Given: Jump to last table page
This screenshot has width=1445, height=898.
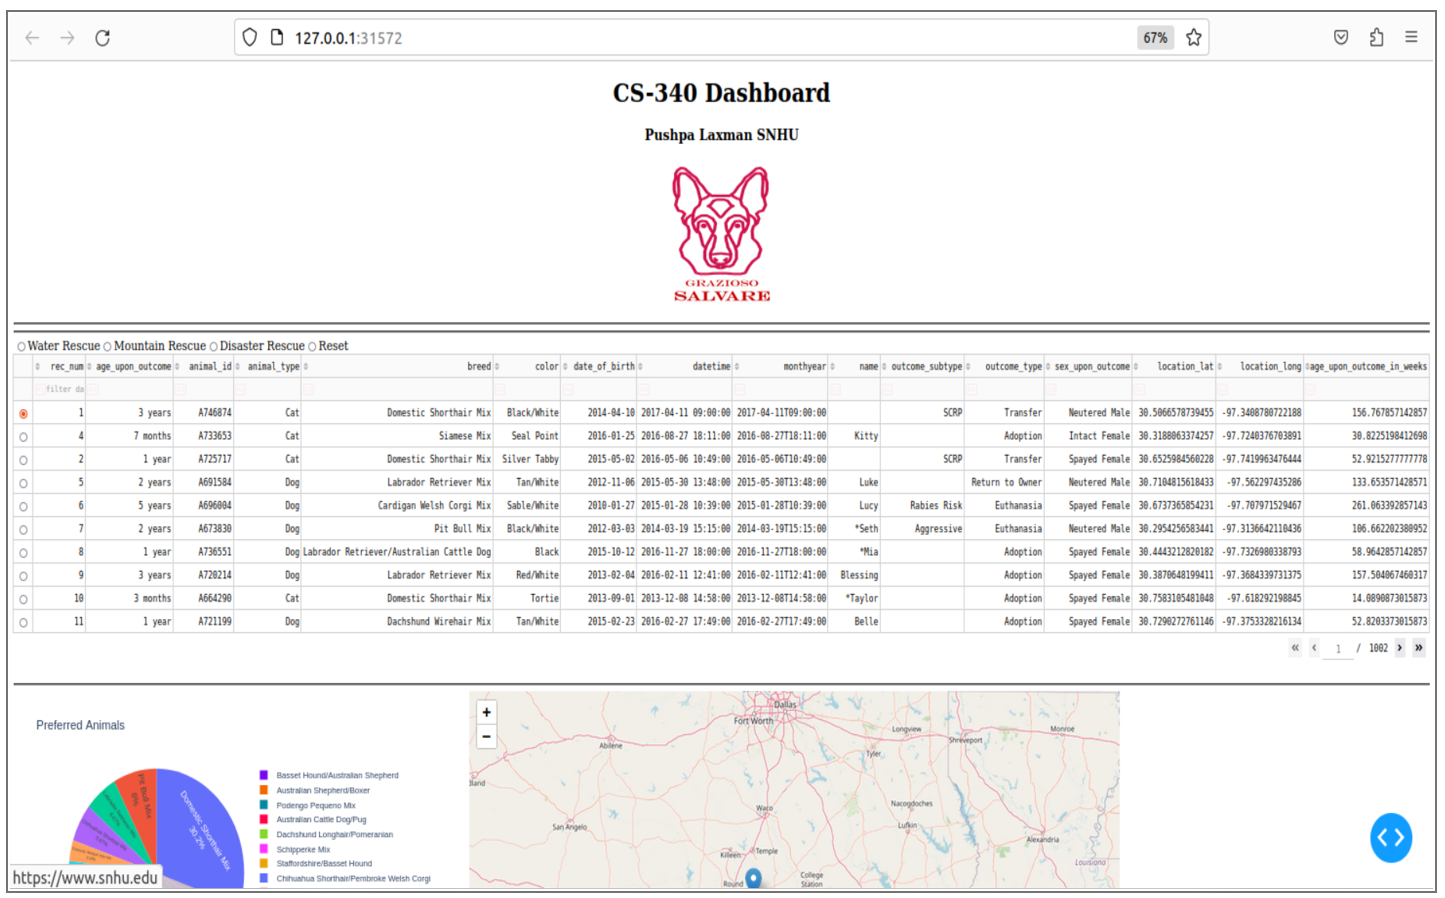Looking at the screenshot, I should click(1418, 648).
